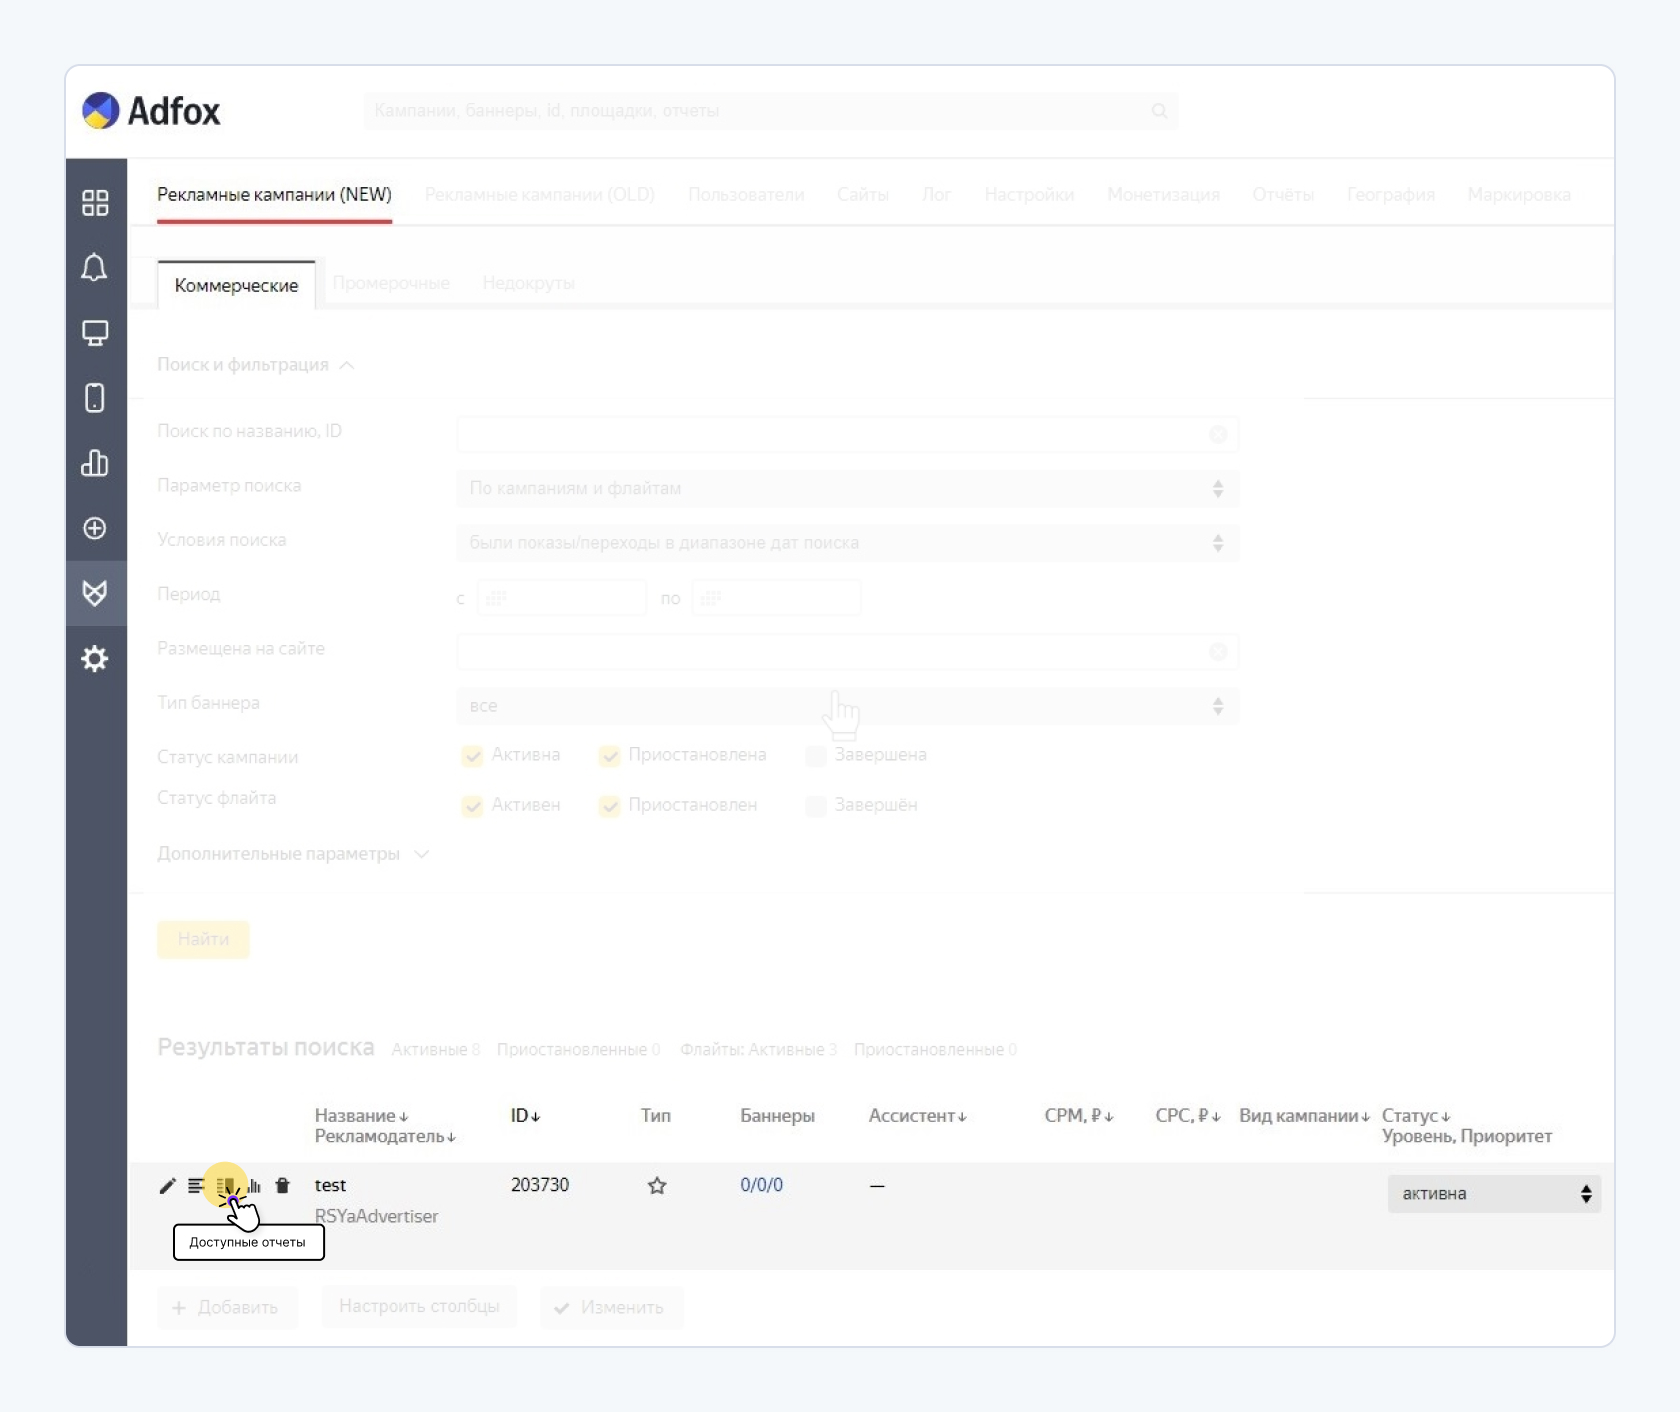Open the Настройки tab
This screenshot has height=1412, width=1680.
tap(1029, 195)
